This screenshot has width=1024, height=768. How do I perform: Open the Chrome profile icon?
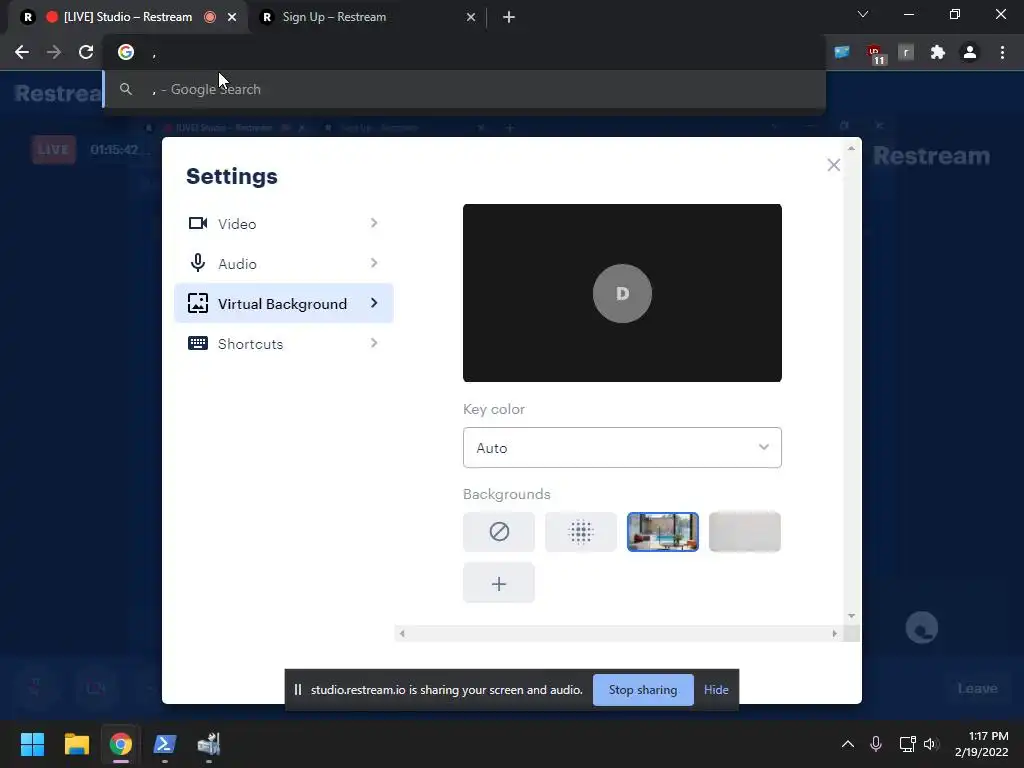click(x=970, y=52)
